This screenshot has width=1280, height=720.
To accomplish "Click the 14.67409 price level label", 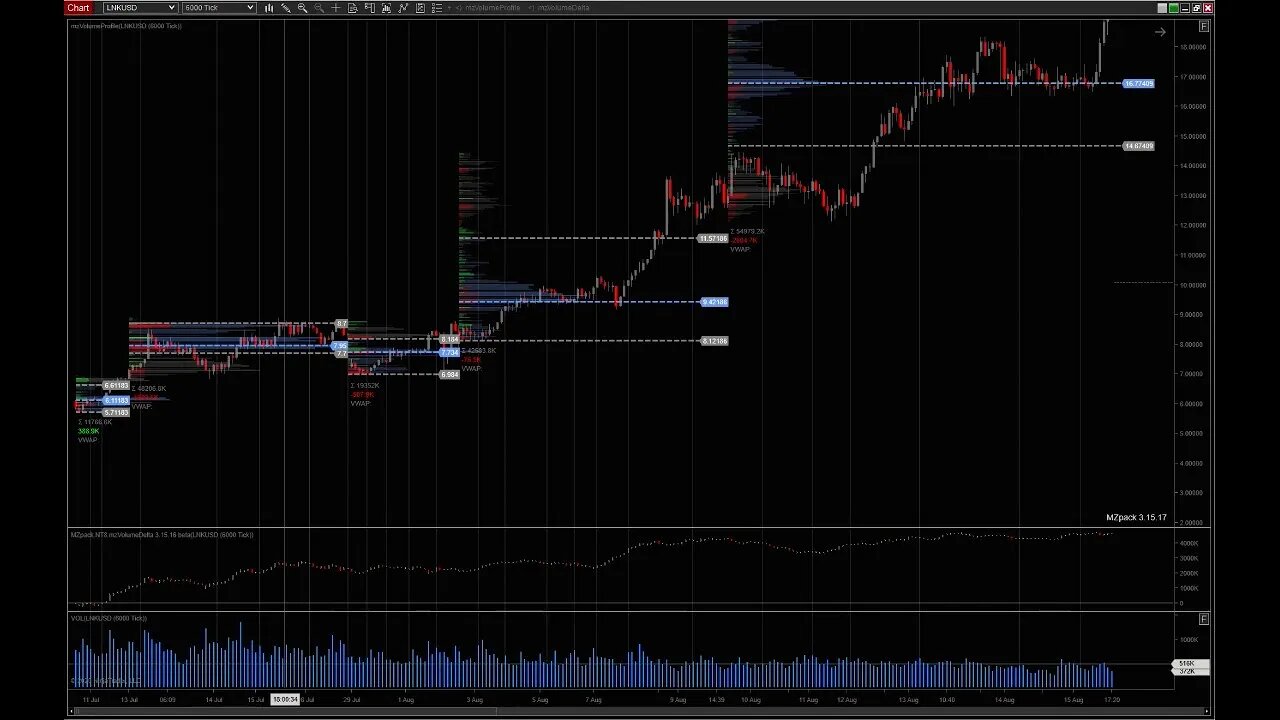I will click(x=1139, y=146).
